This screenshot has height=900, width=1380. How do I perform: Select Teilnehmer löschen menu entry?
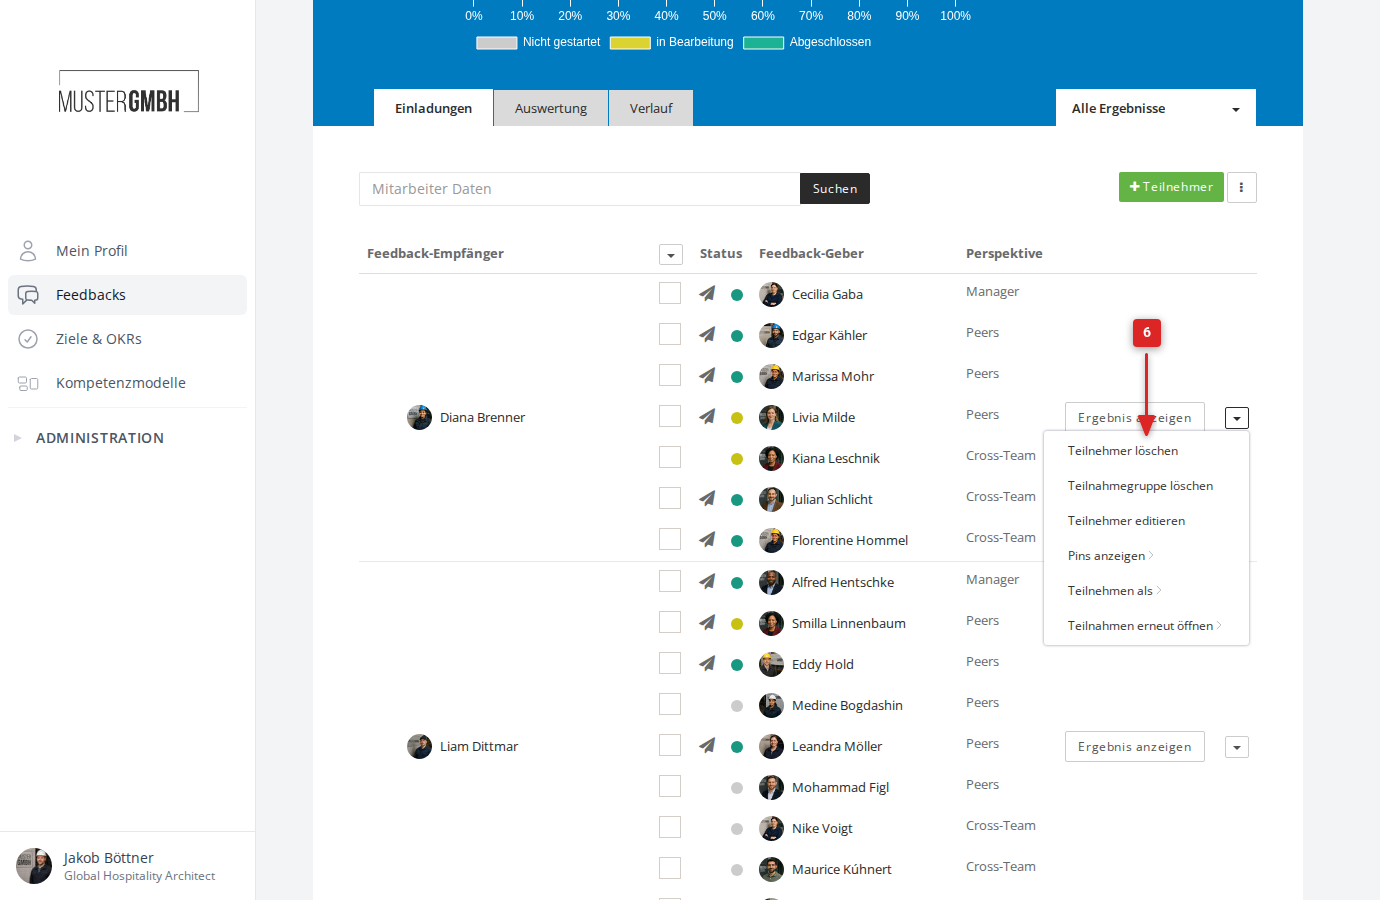click(x=1122, y=451)
